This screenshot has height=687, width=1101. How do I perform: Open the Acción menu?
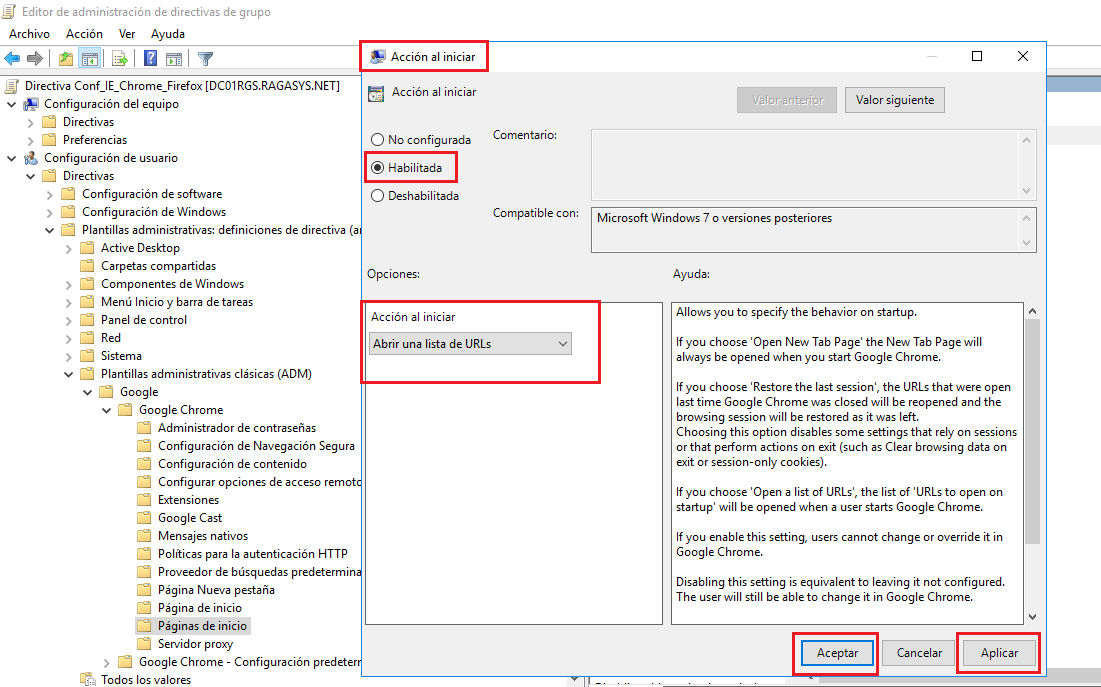(84, 33)
